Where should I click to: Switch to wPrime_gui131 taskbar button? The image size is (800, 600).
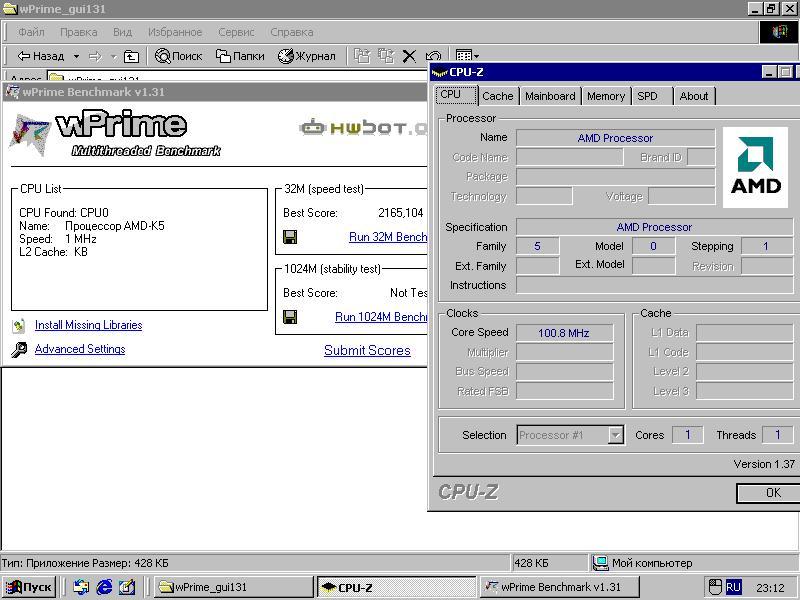[x=233, y=587]
